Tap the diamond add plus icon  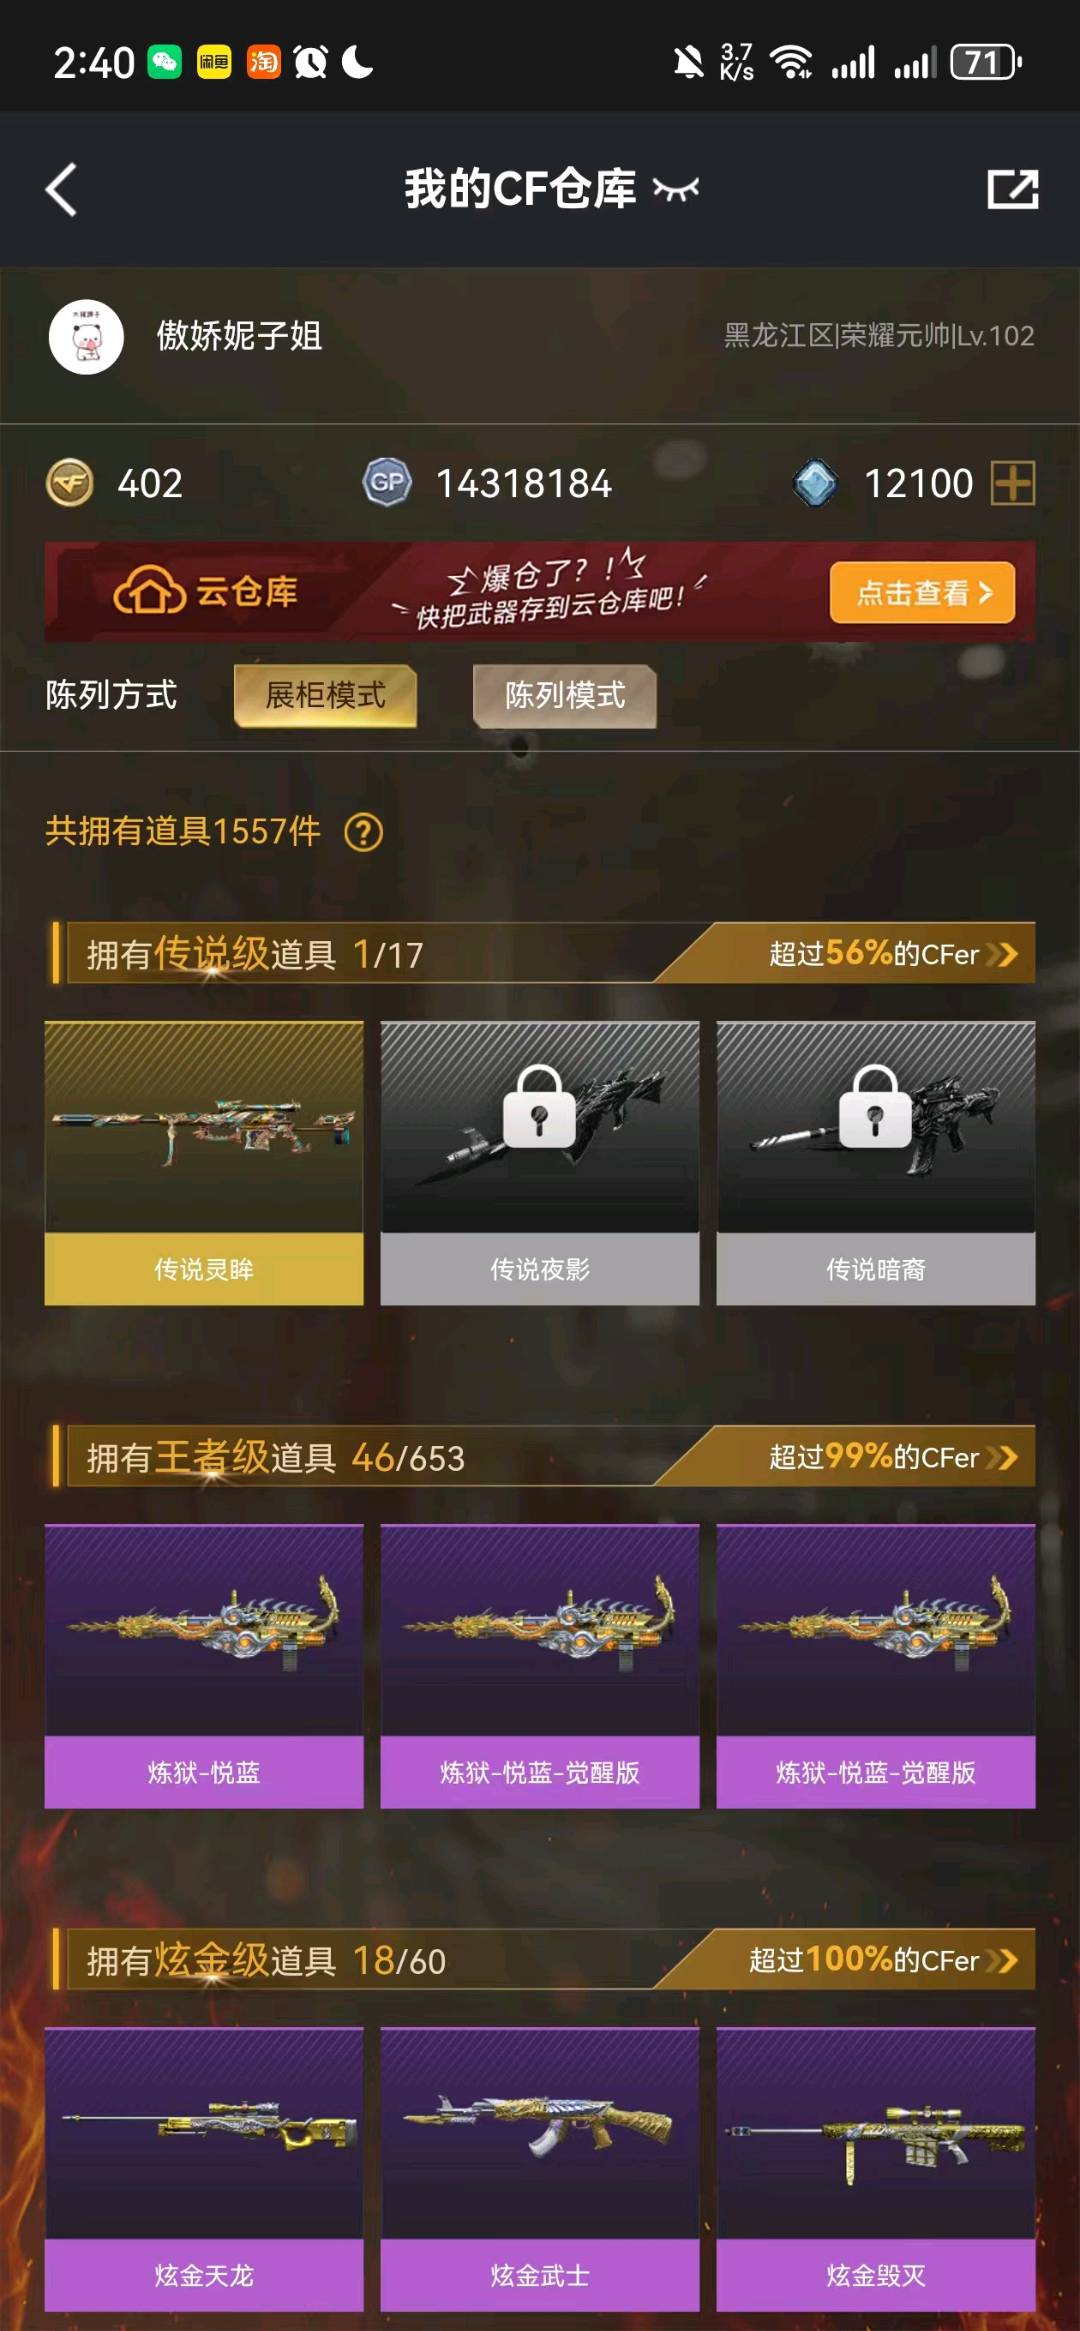tap(1013, 483)
